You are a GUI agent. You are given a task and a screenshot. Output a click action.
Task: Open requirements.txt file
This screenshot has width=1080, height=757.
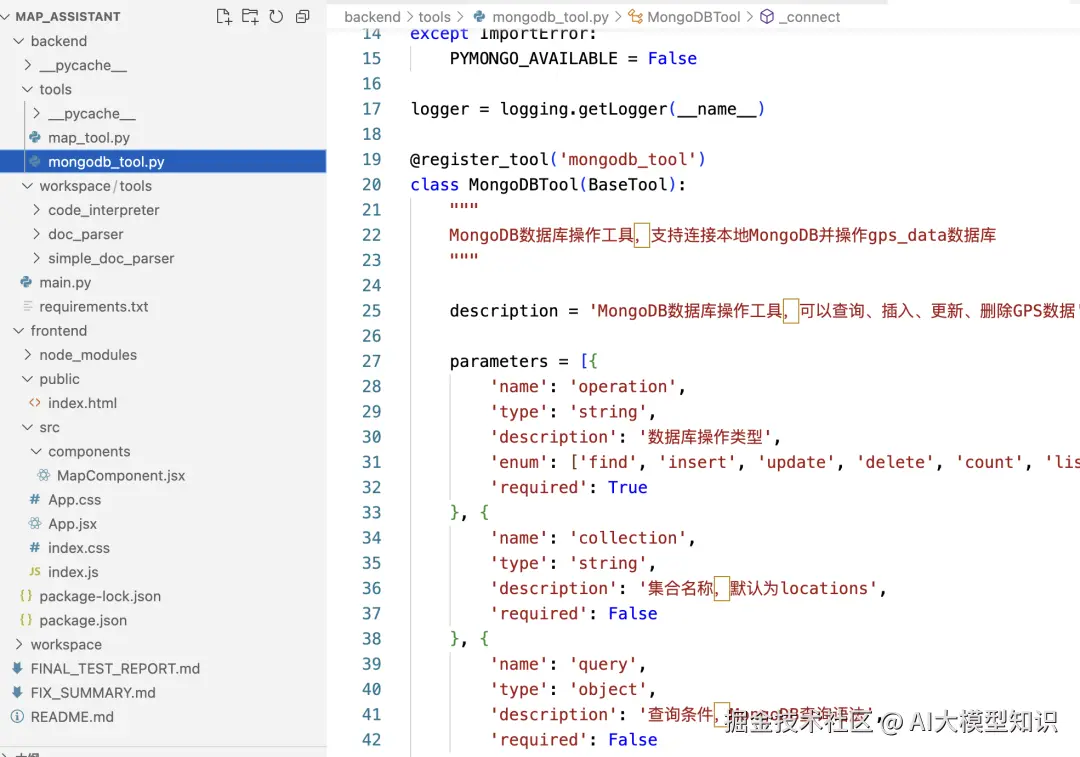click(94, 307)
